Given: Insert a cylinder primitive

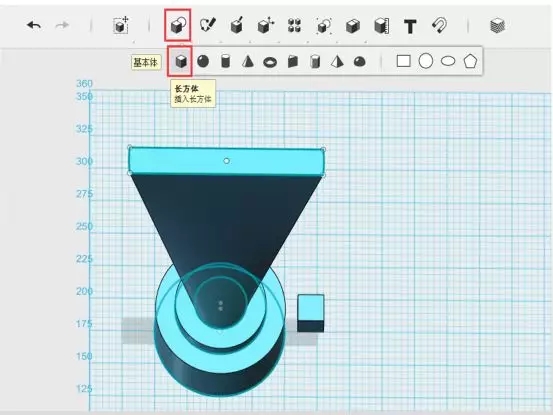Looking at the screenshot, I should (225, 61).
